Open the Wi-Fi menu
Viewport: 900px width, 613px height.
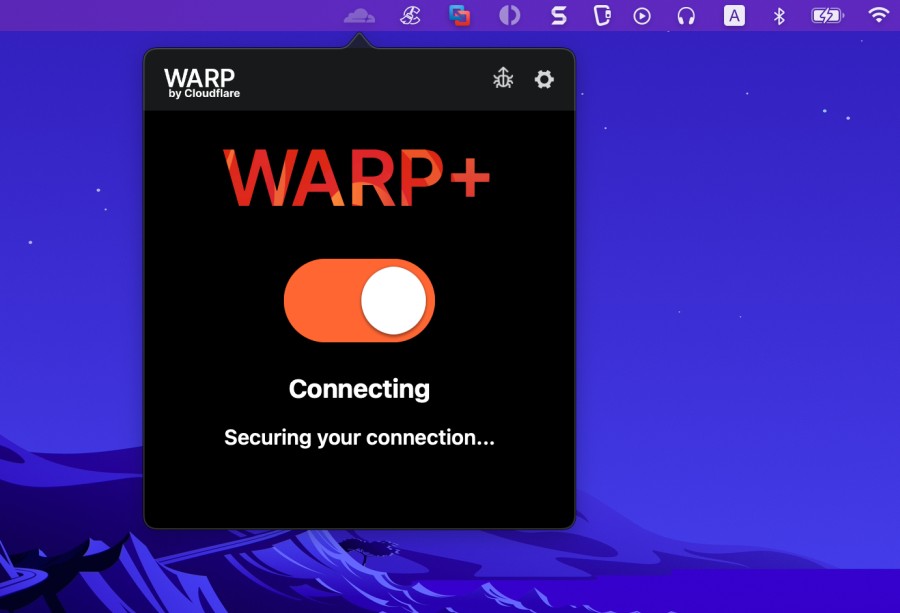(x=878, y=15)
